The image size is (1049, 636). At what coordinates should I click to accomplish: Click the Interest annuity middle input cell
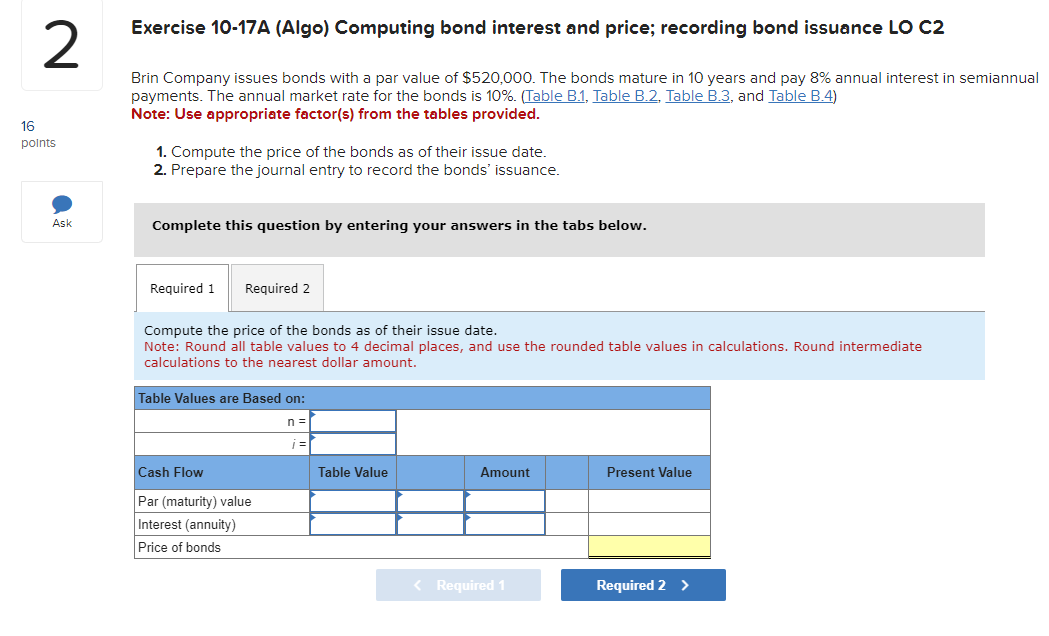pos(430,524)
